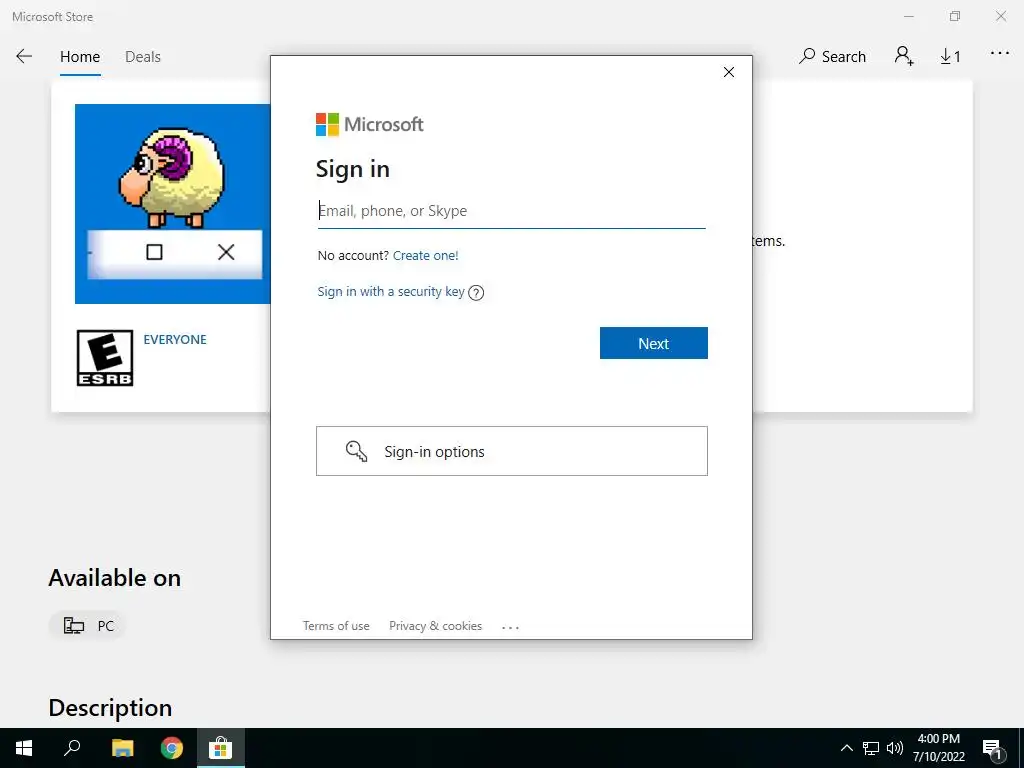1024x768 pixels.
Task: Open the EVERYONE rating link
Action: [175, 340]
